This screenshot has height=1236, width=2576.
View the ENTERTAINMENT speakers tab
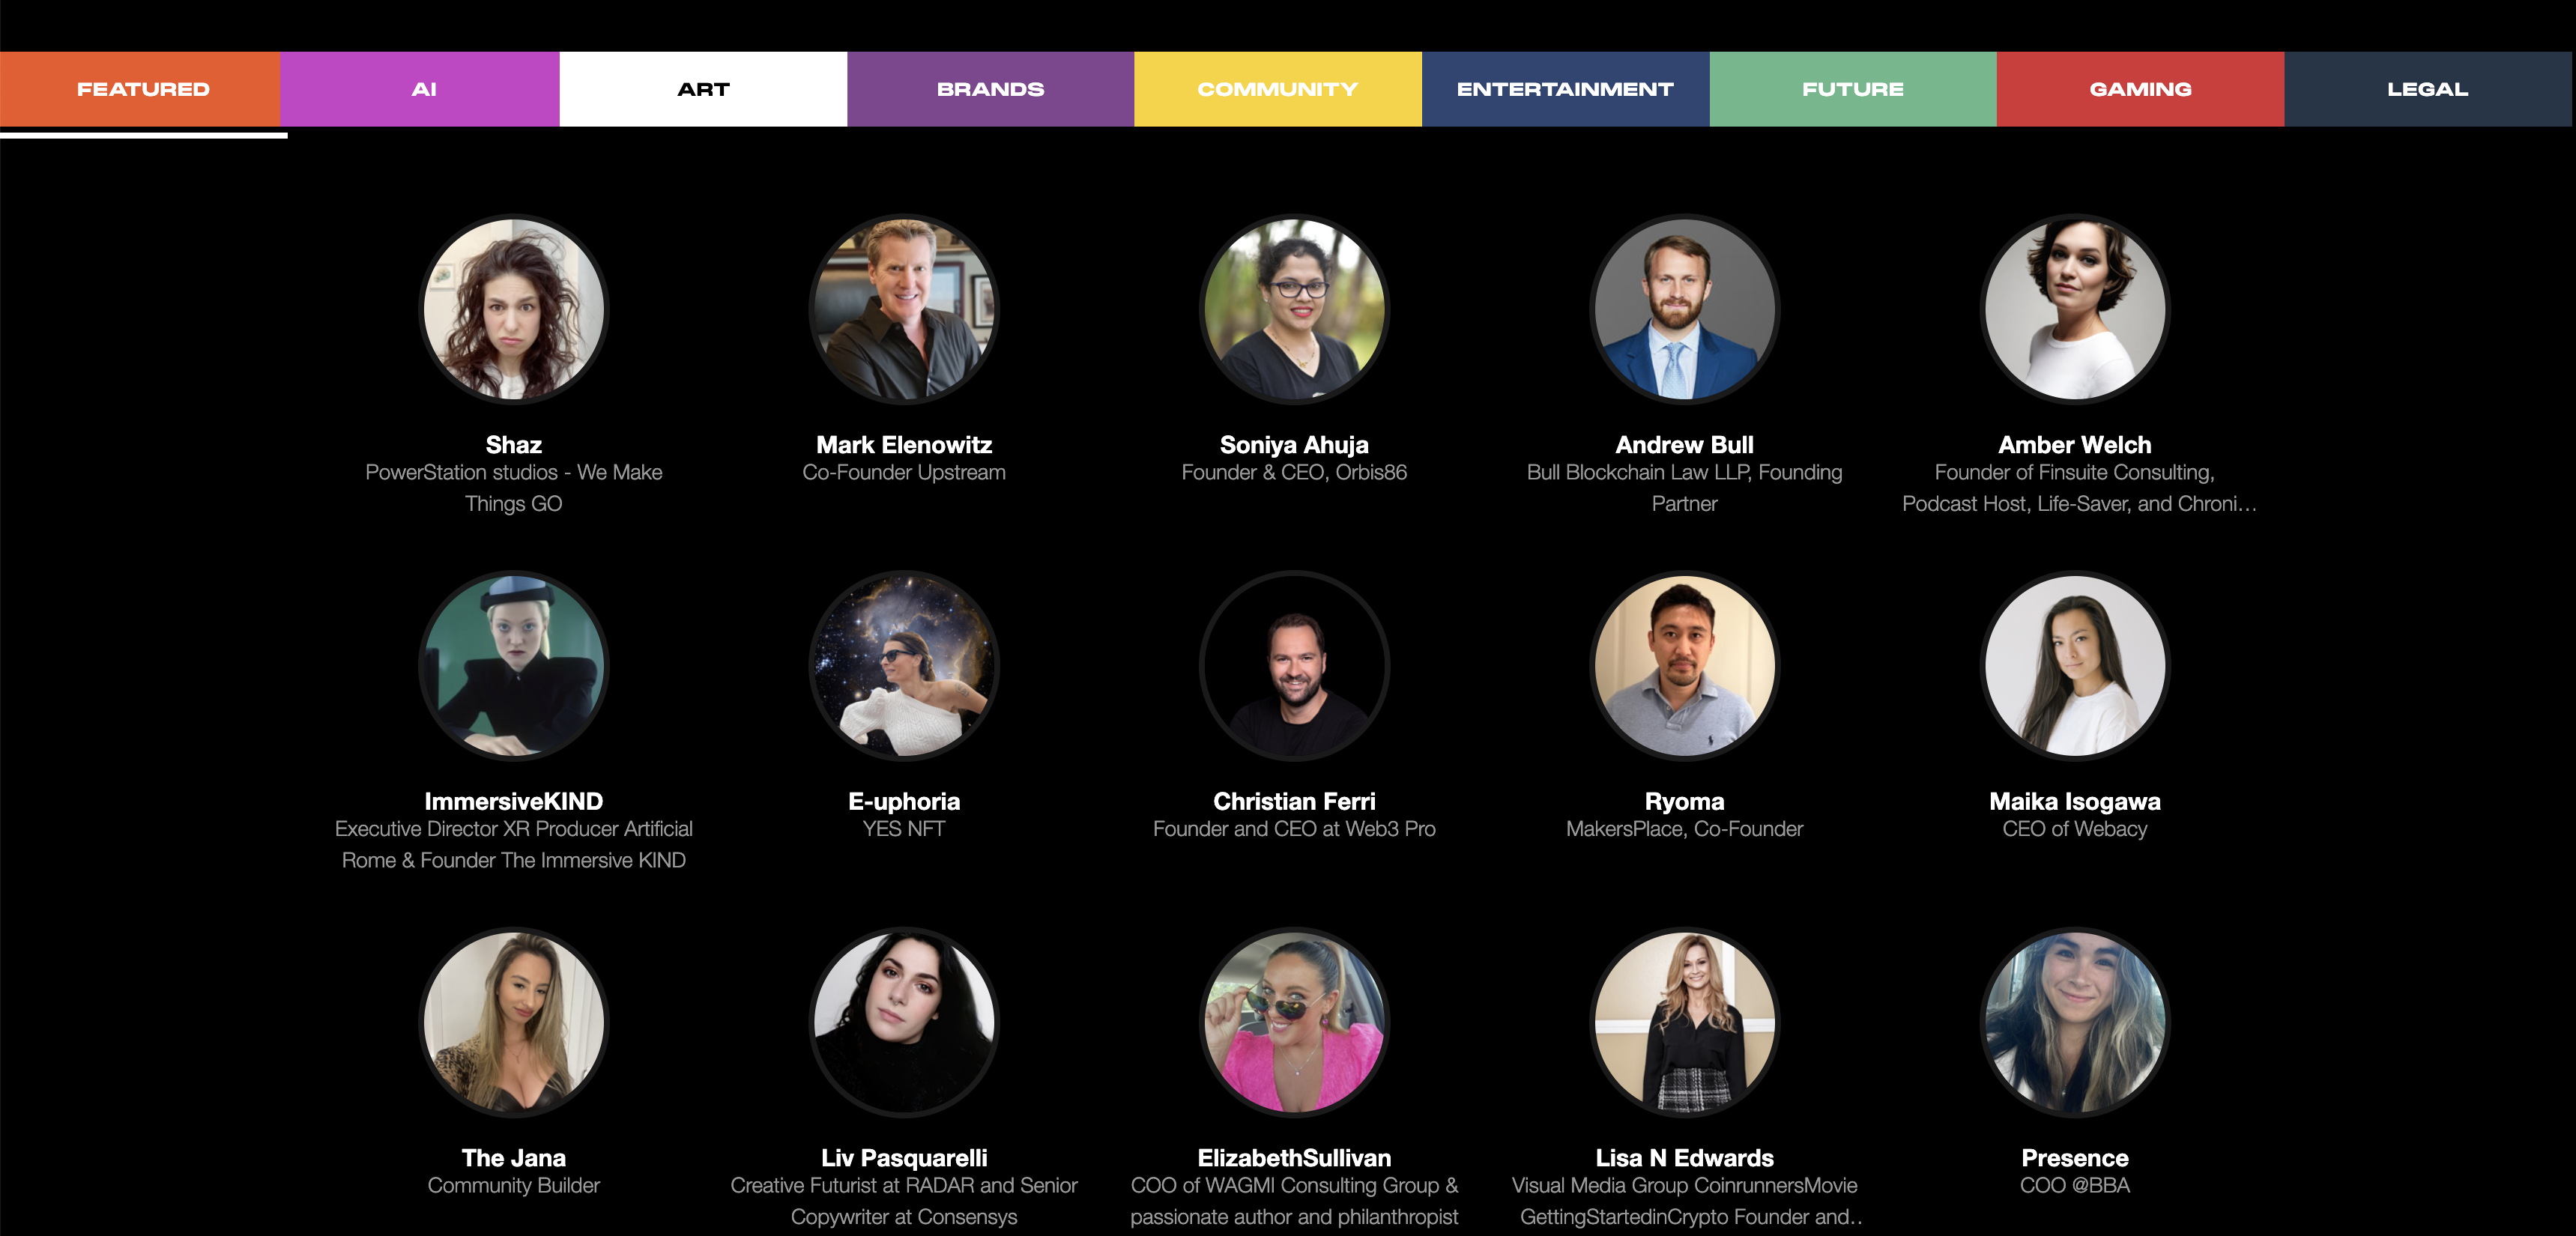1564,88
